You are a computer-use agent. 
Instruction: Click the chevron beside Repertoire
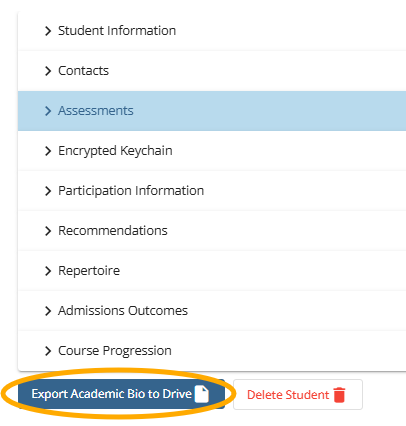(x=48, y=271)
